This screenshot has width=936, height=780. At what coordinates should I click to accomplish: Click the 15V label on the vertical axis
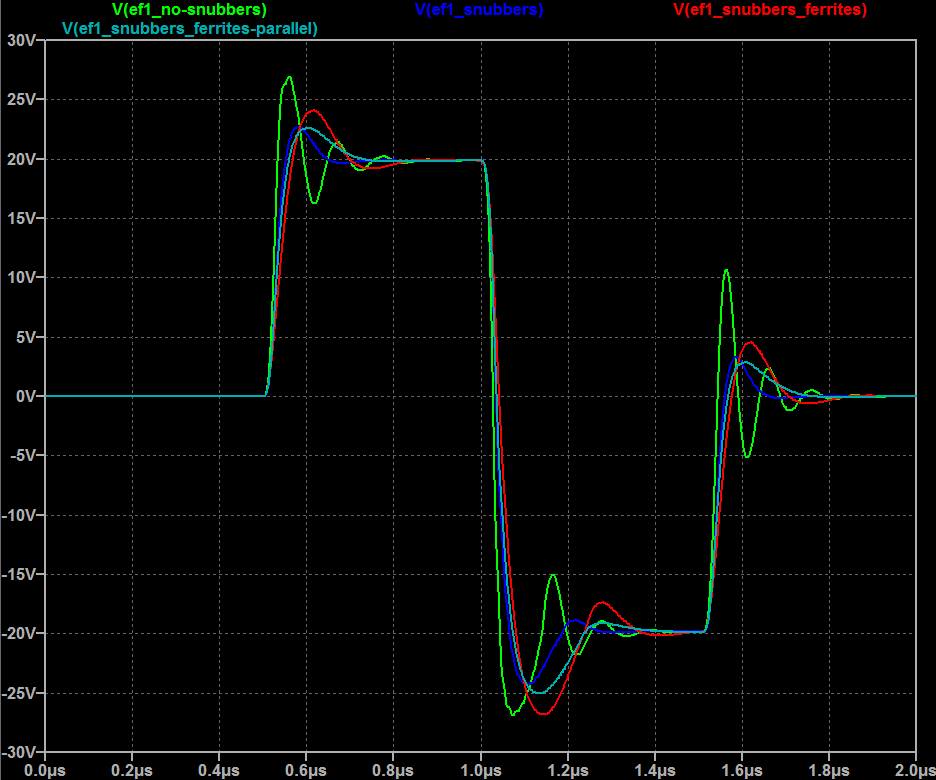[21, 218]
